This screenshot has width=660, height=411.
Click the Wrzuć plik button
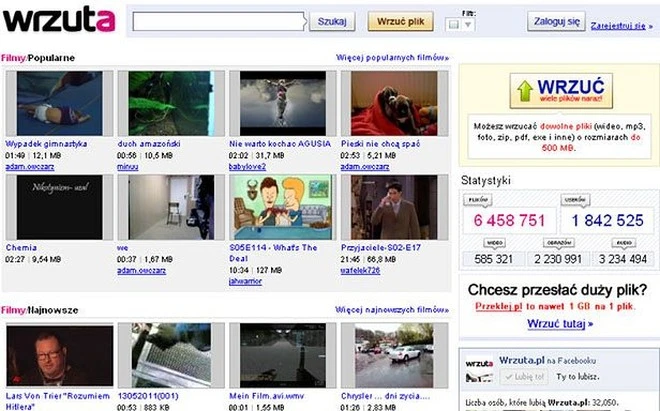pos(400,21)
